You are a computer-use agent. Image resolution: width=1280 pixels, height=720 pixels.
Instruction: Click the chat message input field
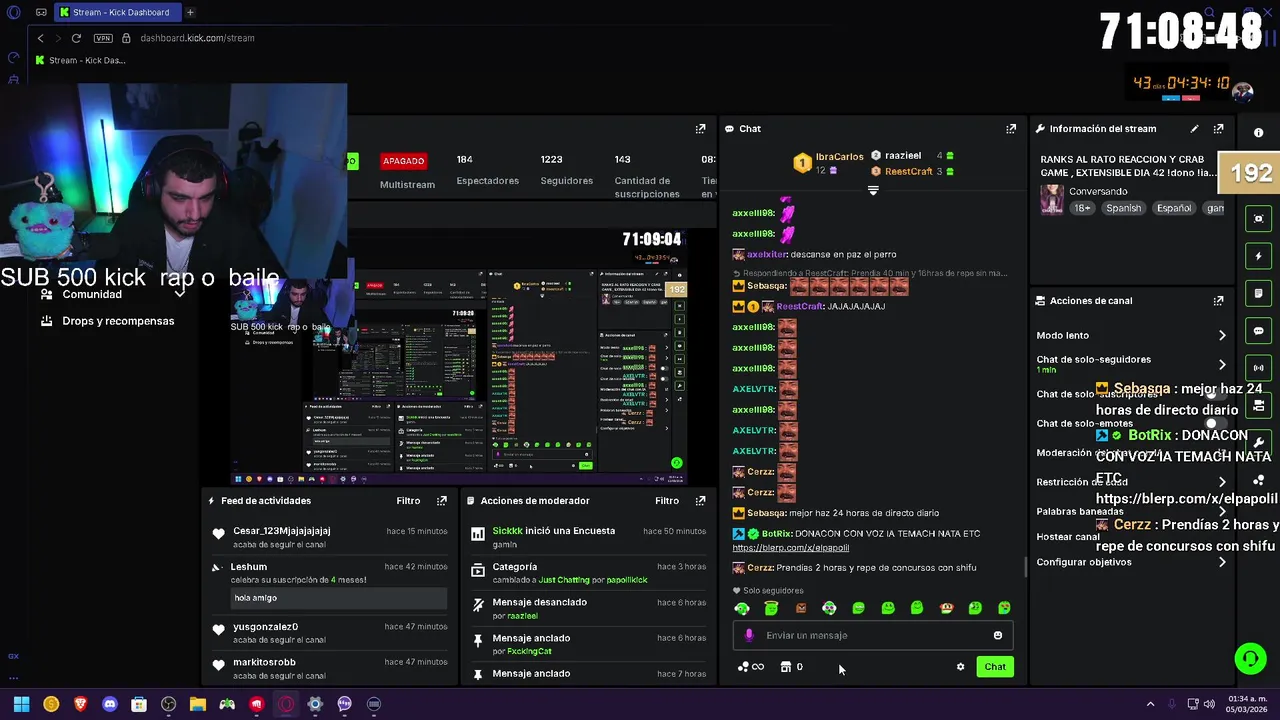pos(872,636)
